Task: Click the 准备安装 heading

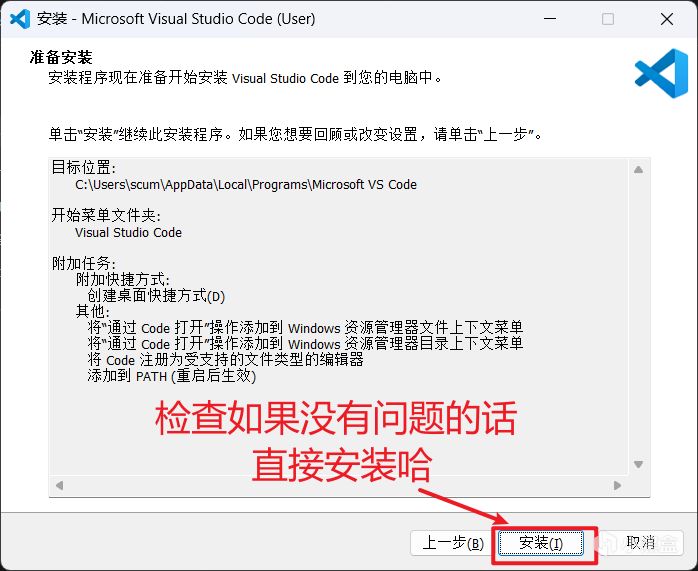Action: click(61, 57)
